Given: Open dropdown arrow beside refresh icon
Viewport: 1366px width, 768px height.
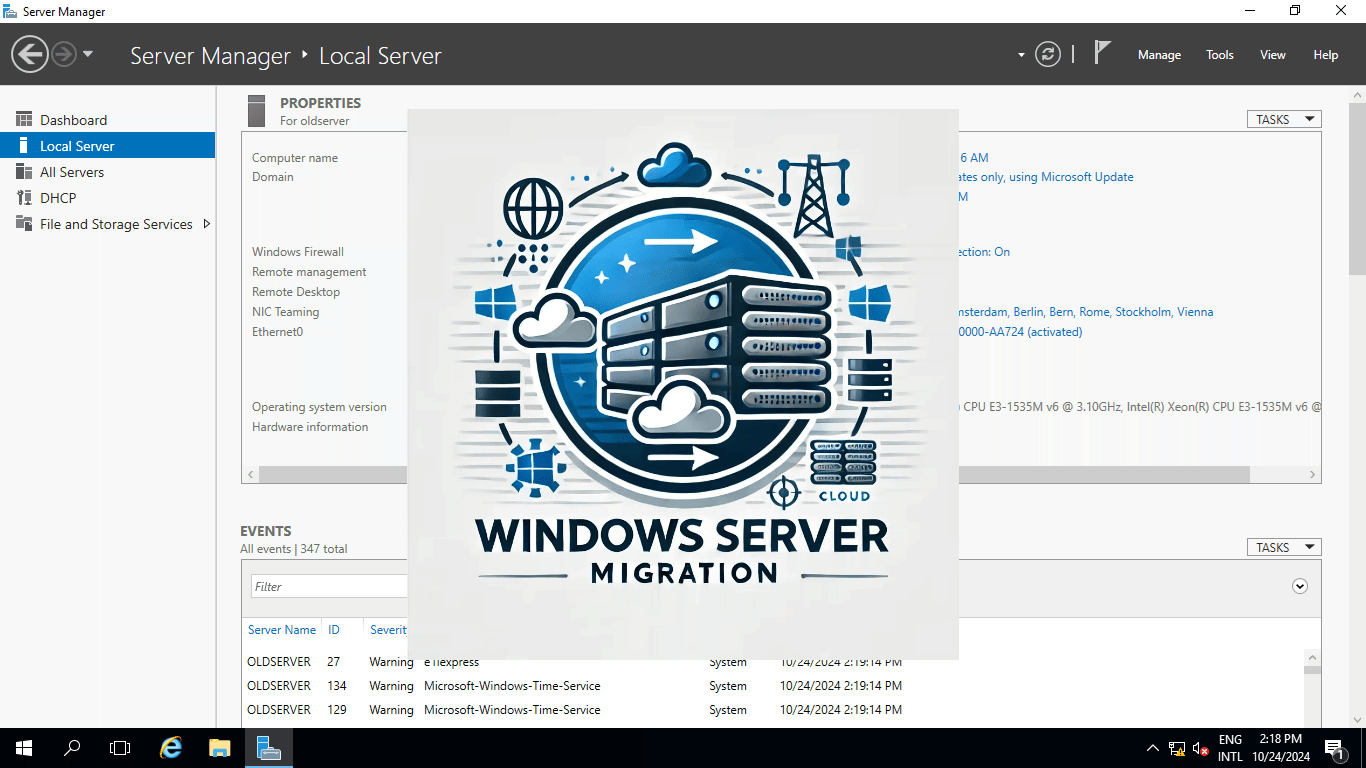Looking at the screenshot, I should [x=1021, y=55].
